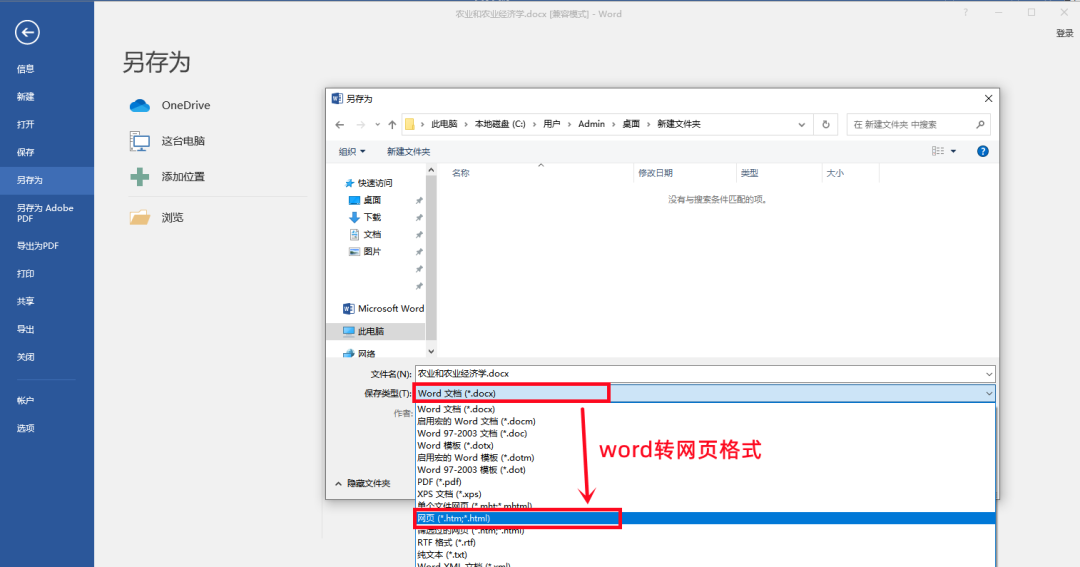Expand the address bar history dropdown
Screen dimensions: 1080x567
coord(802,125)
